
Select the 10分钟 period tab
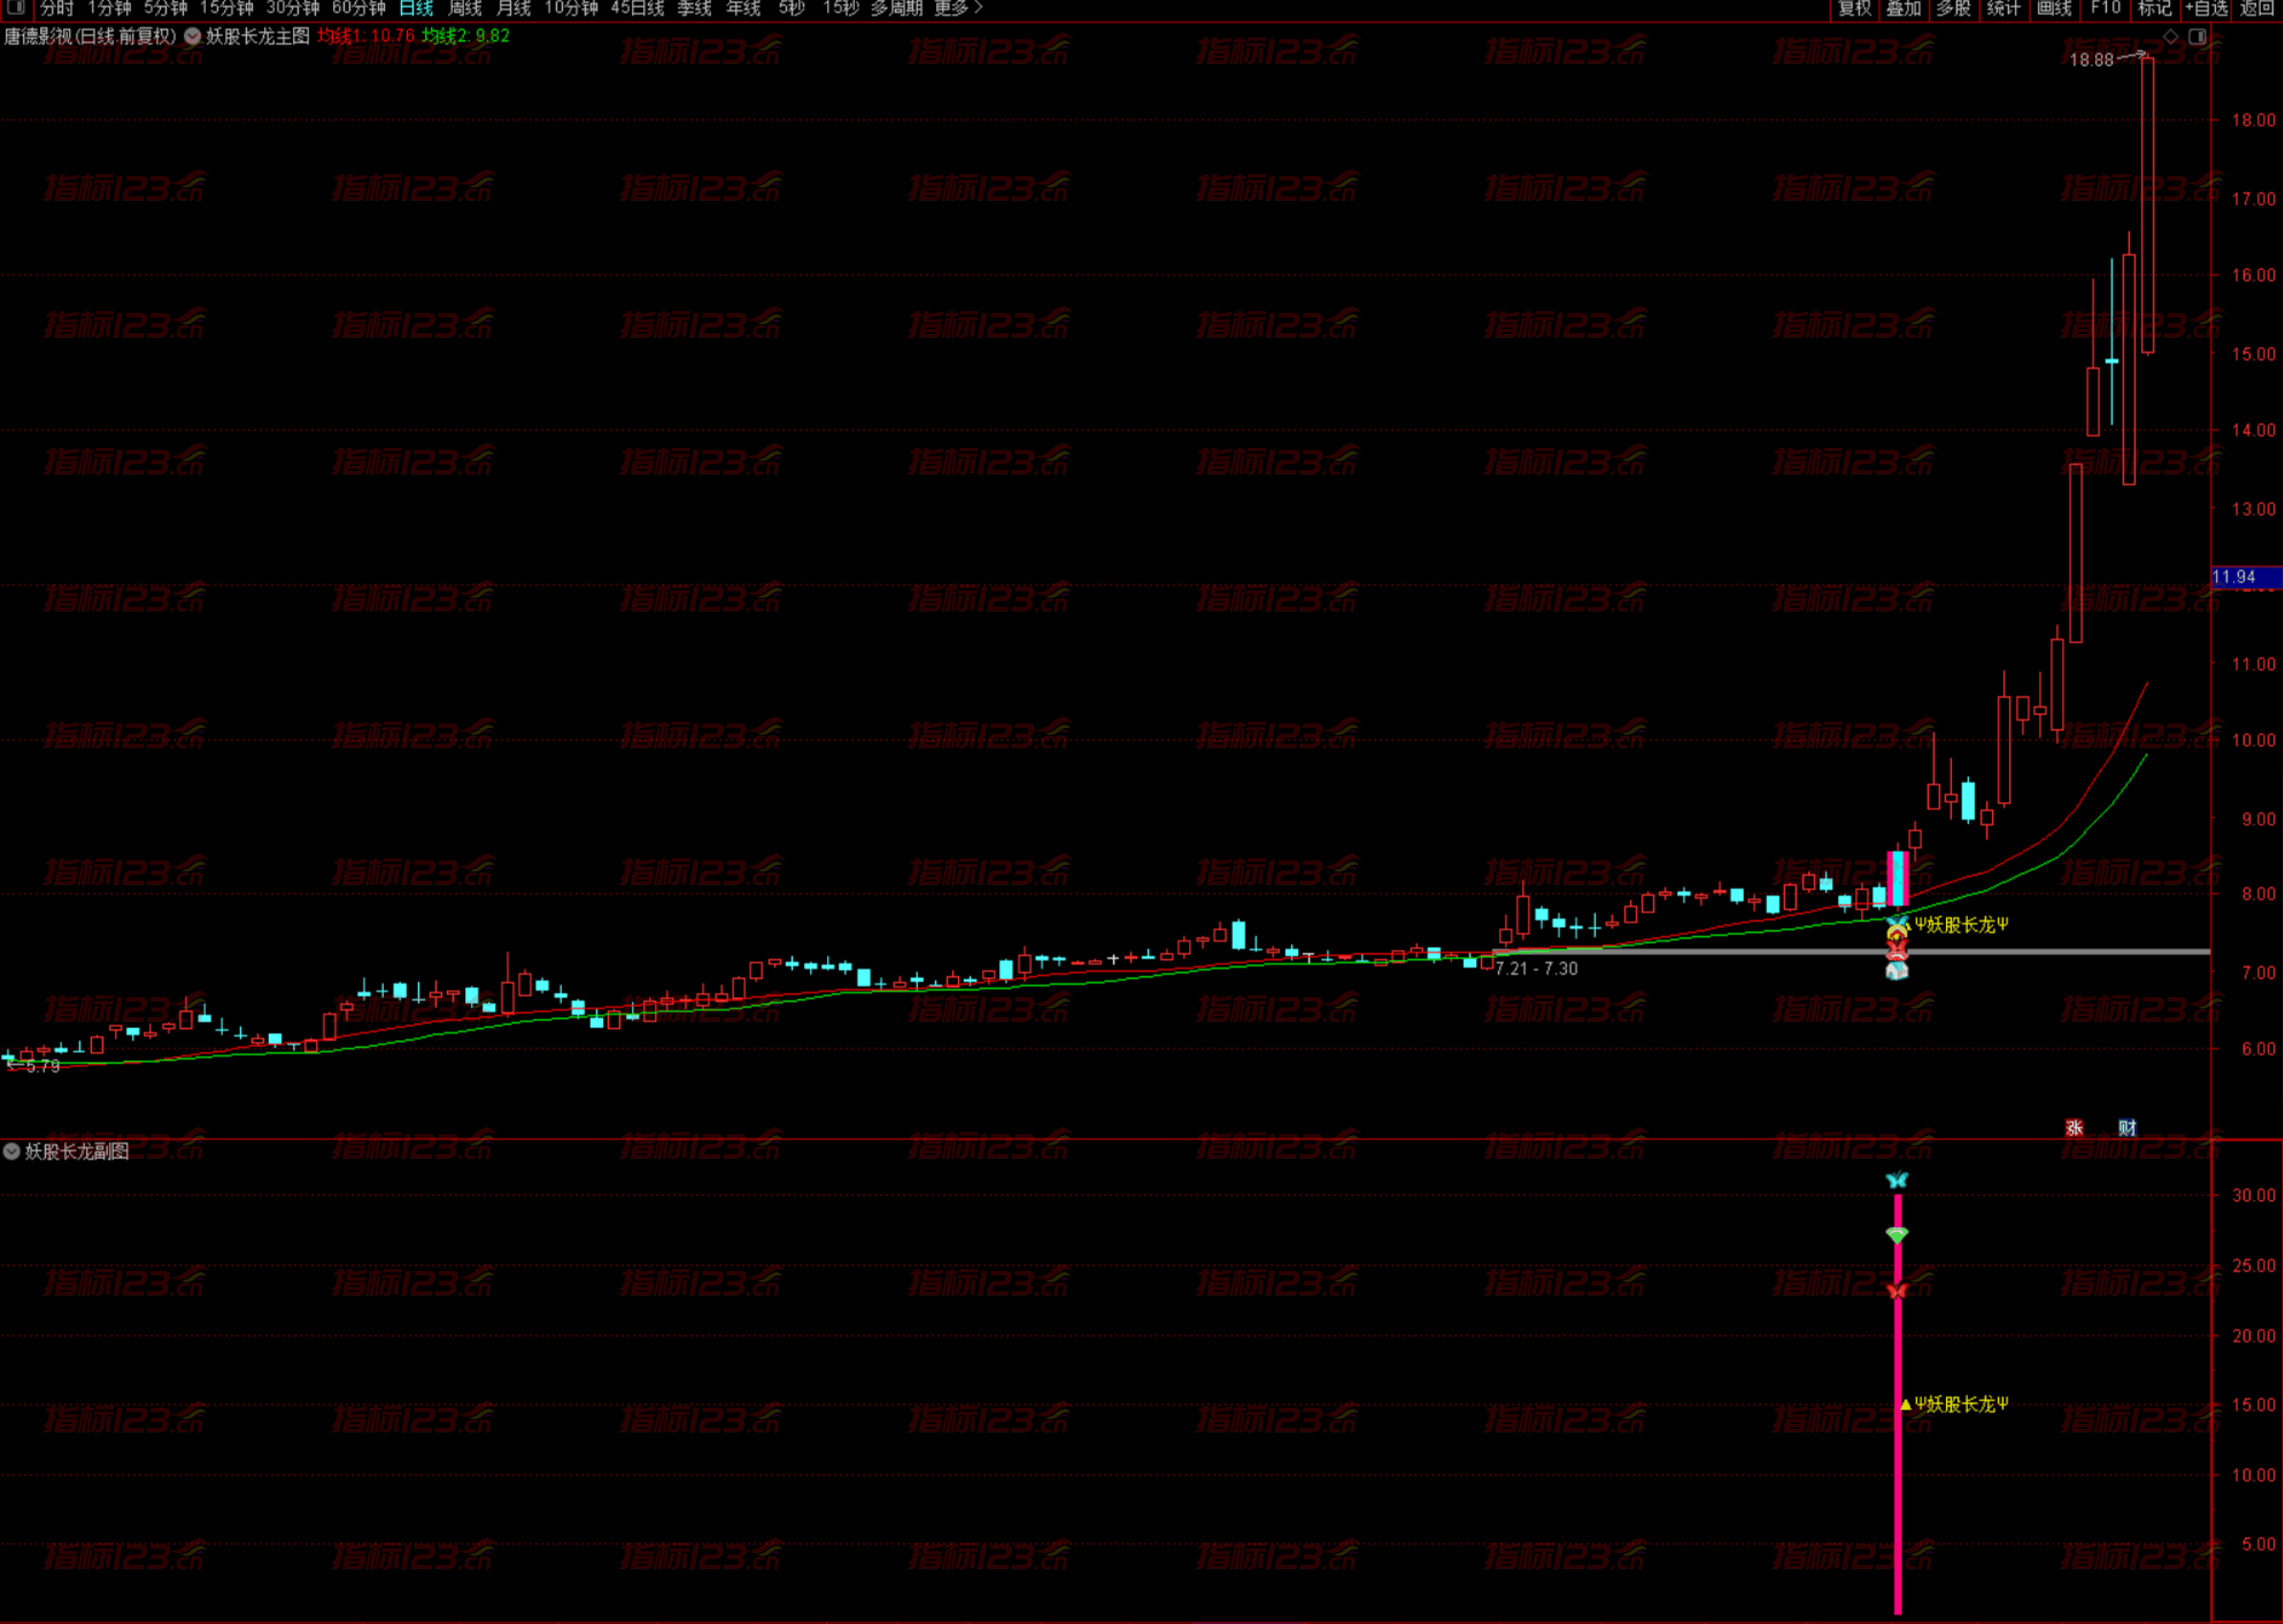tap(571, 8)
